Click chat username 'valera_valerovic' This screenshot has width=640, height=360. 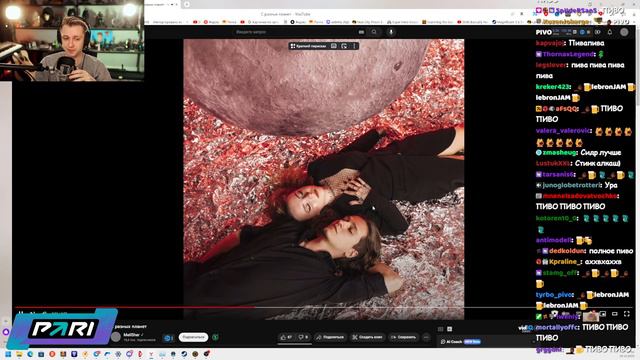tap(563, 131)
